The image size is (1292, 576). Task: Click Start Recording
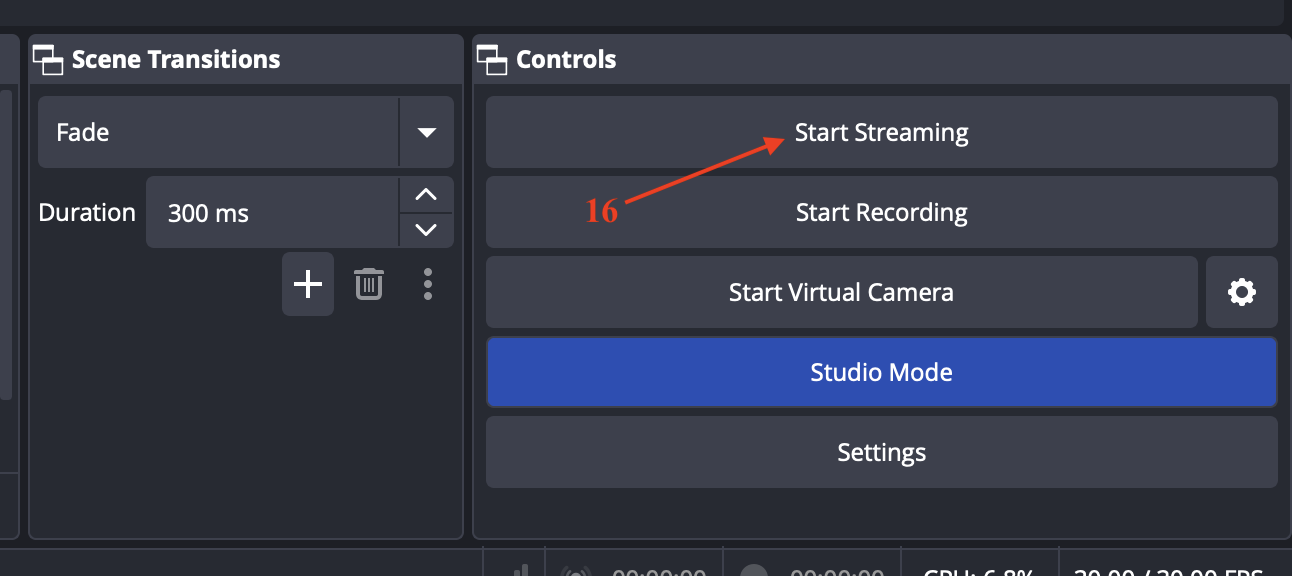coord(881,212)
